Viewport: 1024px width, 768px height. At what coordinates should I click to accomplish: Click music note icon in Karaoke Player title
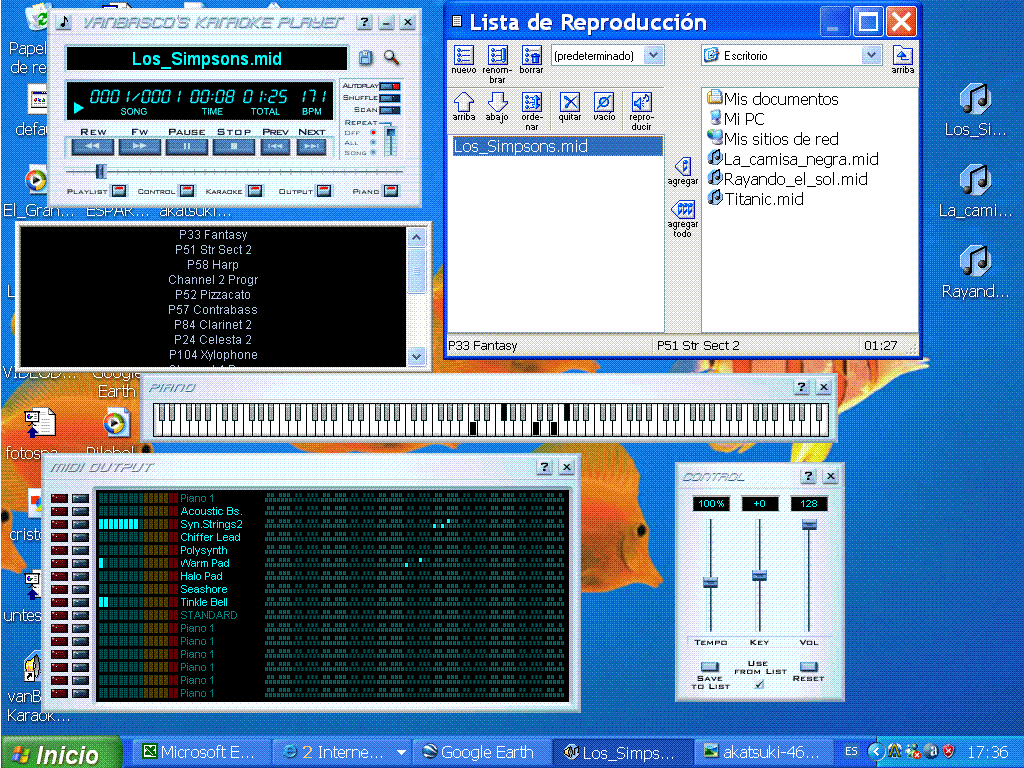pos(63,22)
